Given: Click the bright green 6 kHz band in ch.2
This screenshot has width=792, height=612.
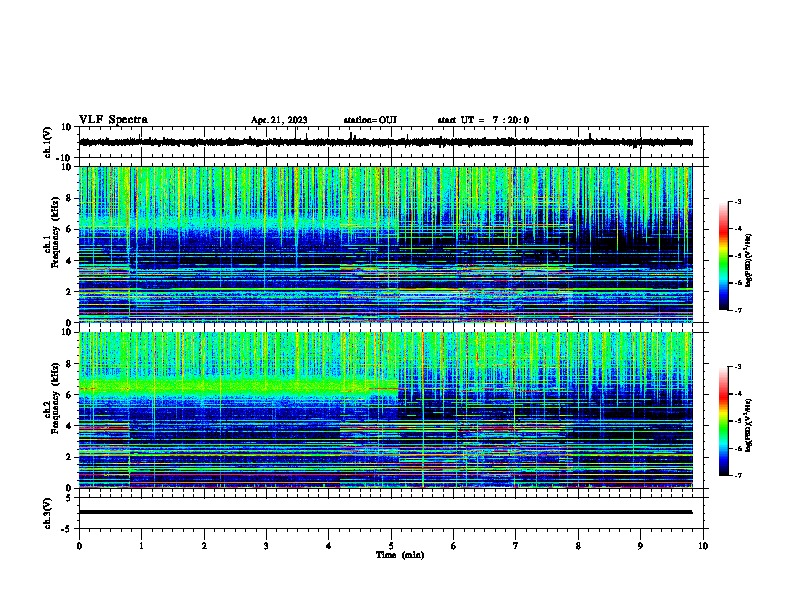Looking at the screenshot, I should [237, 387].
